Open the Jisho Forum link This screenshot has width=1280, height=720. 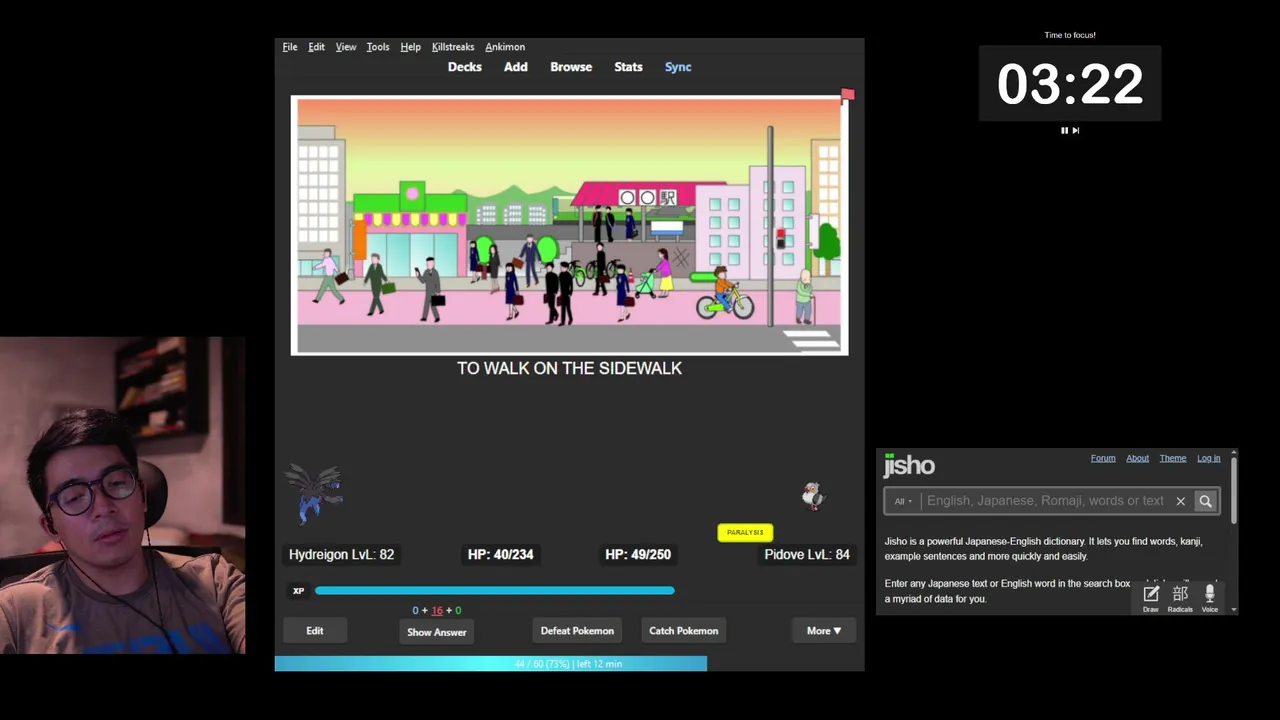pos(1103,458)
